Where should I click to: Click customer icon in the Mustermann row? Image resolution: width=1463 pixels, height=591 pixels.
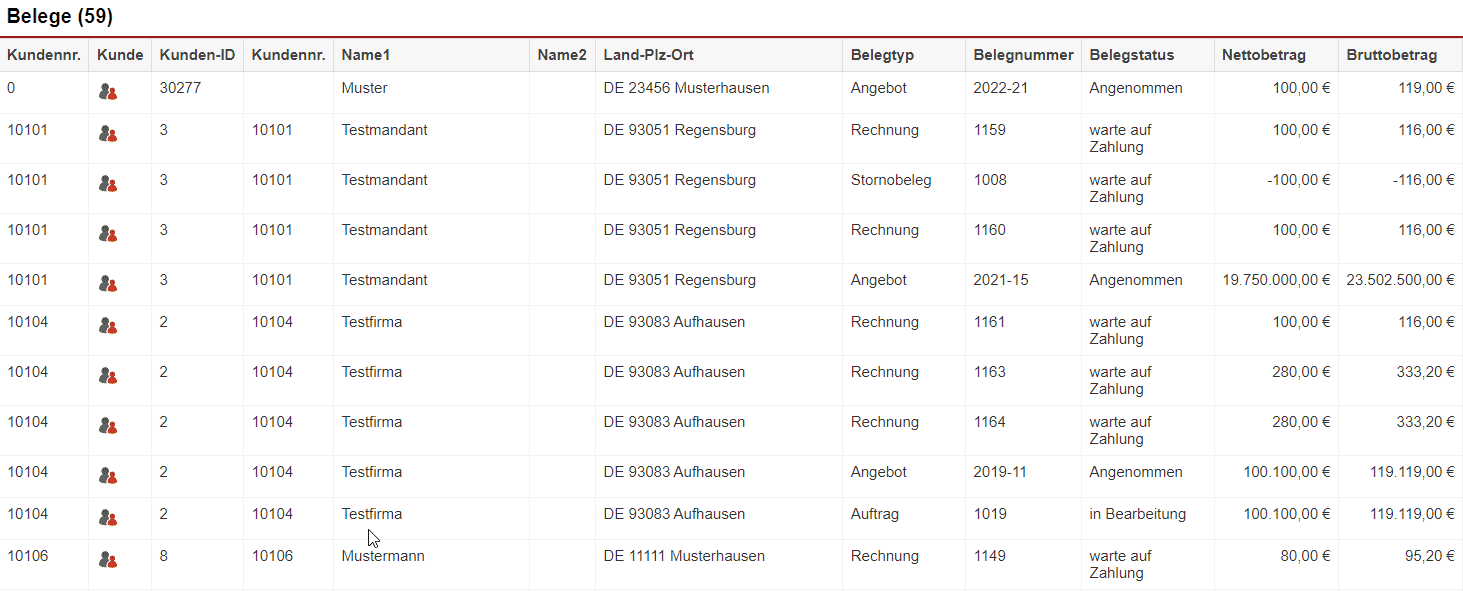tap(108, 560)
